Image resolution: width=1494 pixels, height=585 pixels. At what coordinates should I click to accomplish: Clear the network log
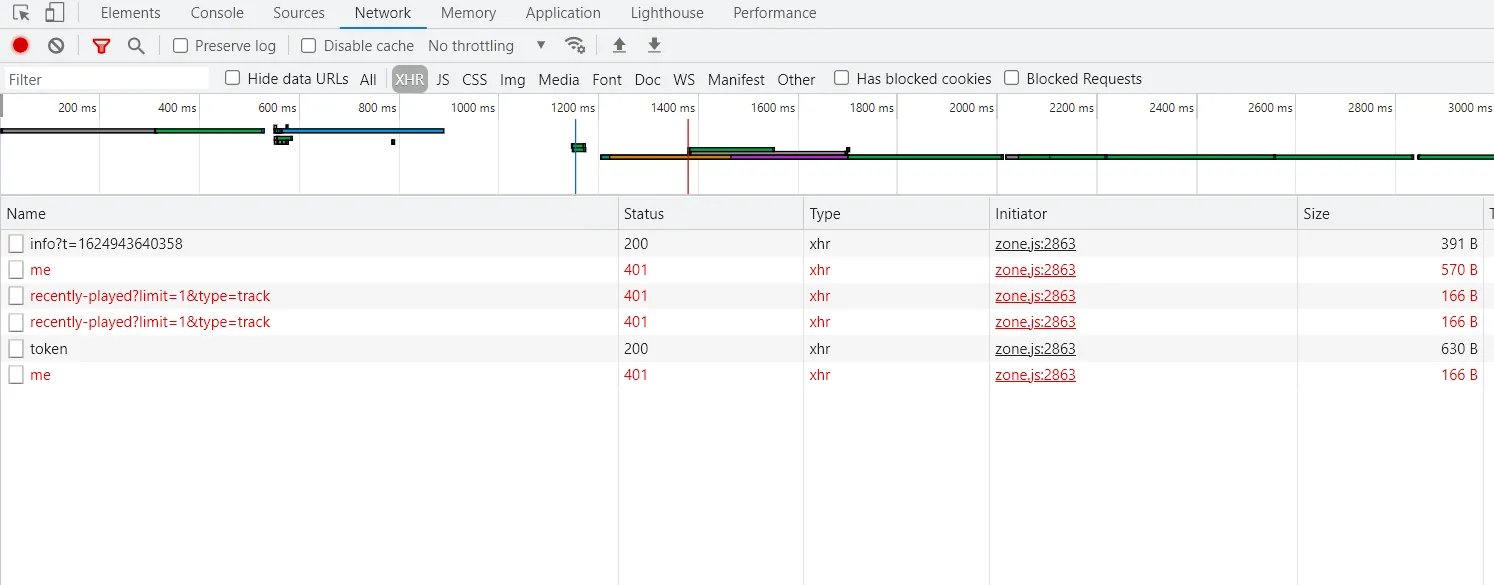56,45
